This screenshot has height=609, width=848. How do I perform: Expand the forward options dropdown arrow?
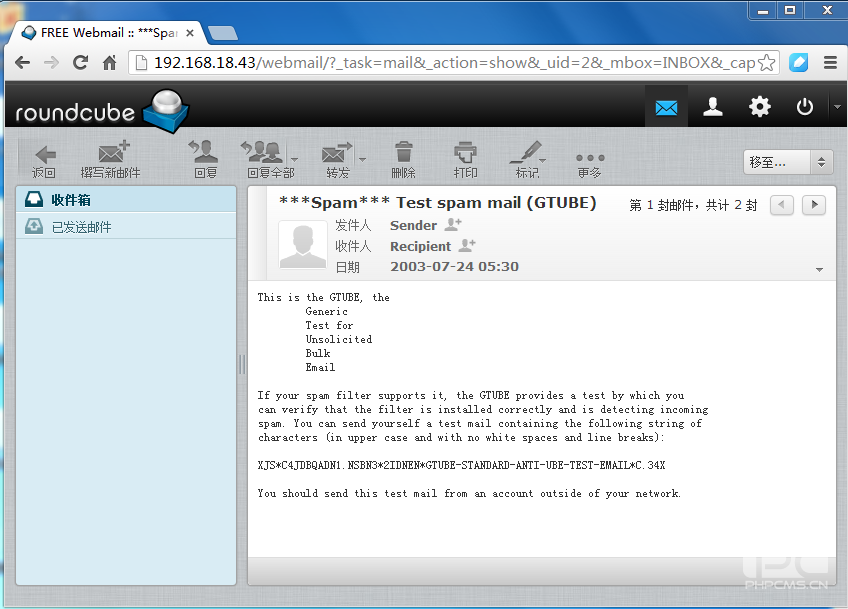tap(362, 160)
